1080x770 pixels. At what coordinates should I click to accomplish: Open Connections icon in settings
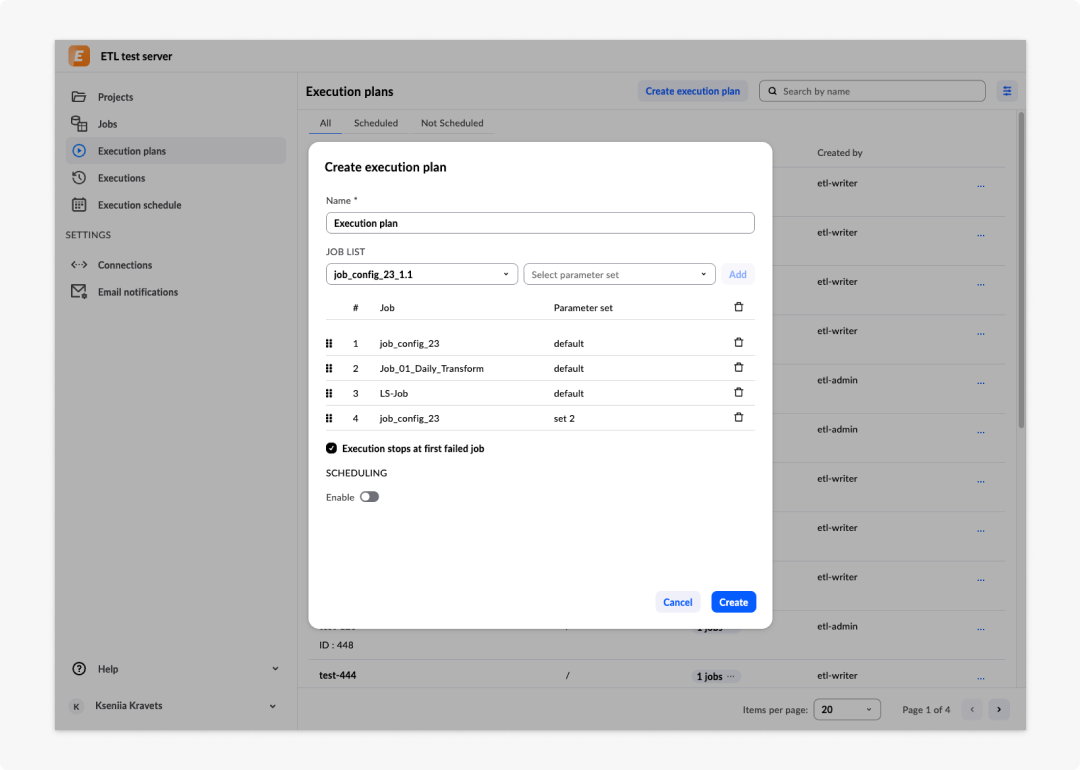(x=79, y=264)
